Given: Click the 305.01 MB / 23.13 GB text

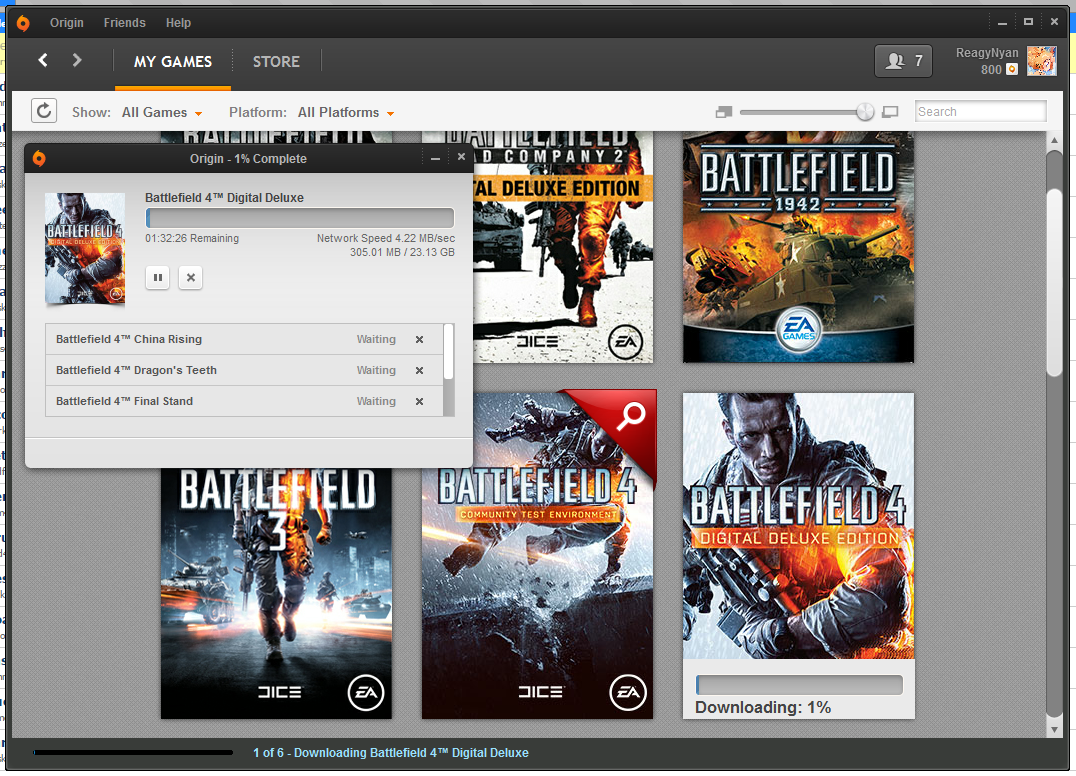Looking at the screenshot, I should [x=402, y=252].
